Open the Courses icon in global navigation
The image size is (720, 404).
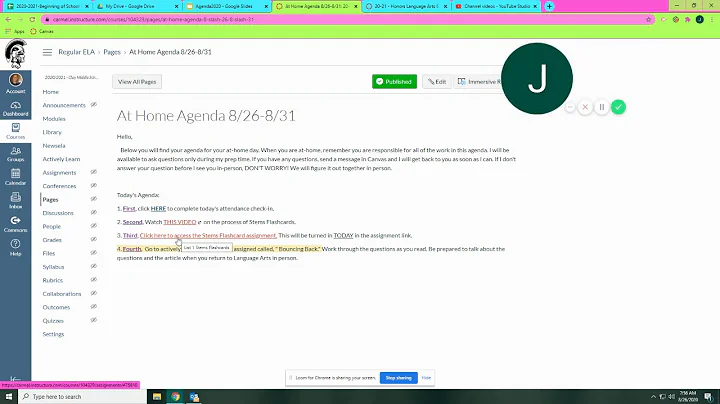pos(16,131)
